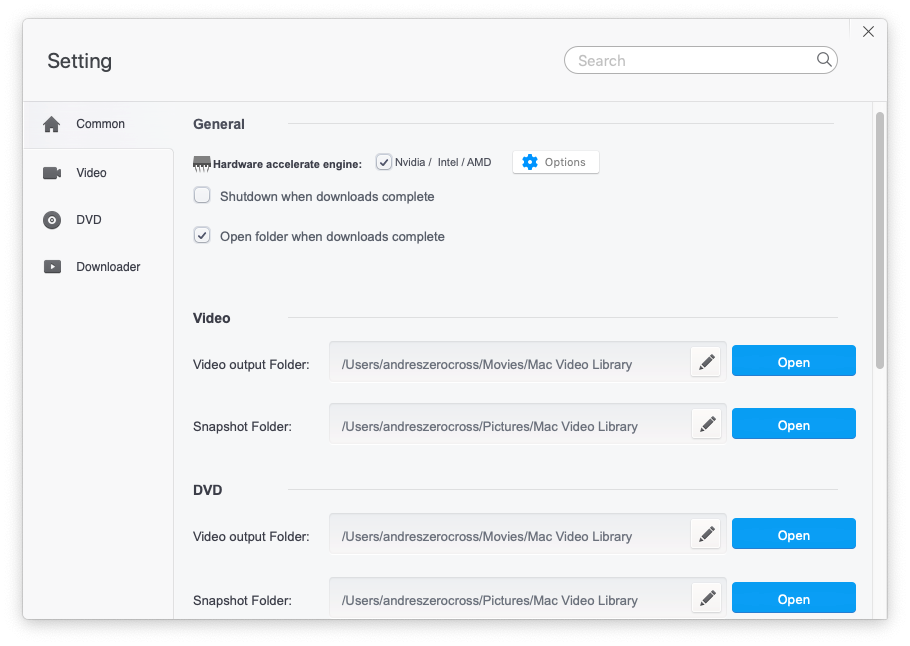This screenshot has height=646, width=910.
Task: Click the 'Hardware accelerate engine:' label
Action: 287,164
